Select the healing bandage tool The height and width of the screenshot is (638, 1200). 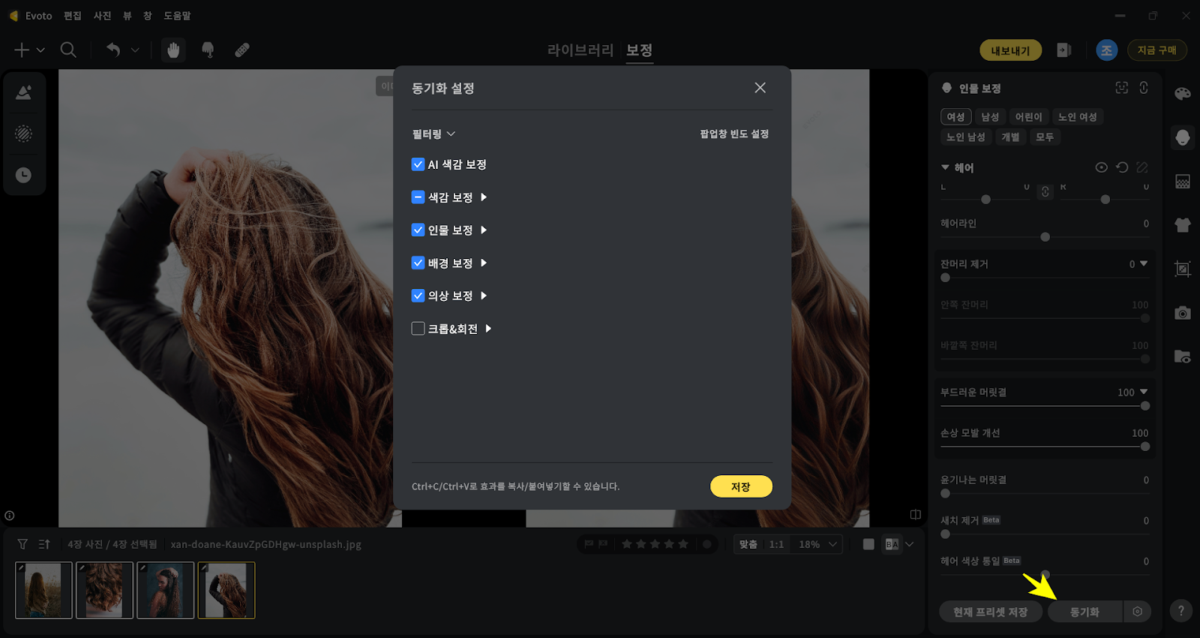point(242,50)
